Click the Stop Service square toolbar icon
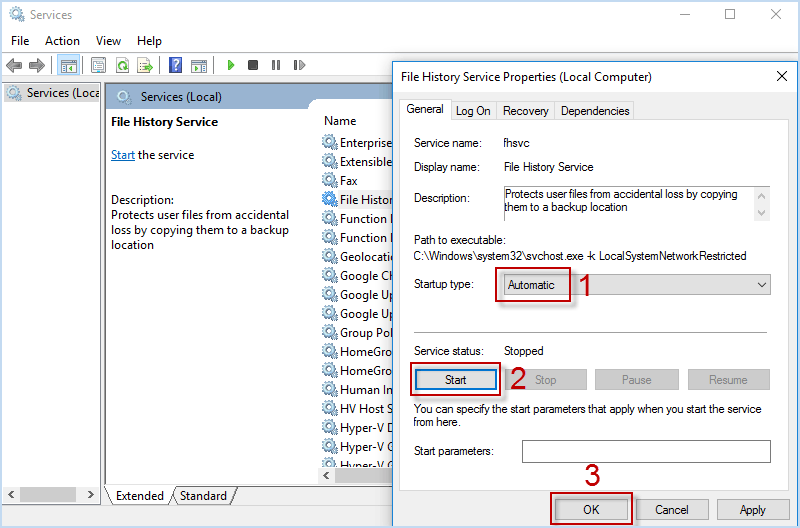Viewport: 800px width, 528px height. (253, 65)
